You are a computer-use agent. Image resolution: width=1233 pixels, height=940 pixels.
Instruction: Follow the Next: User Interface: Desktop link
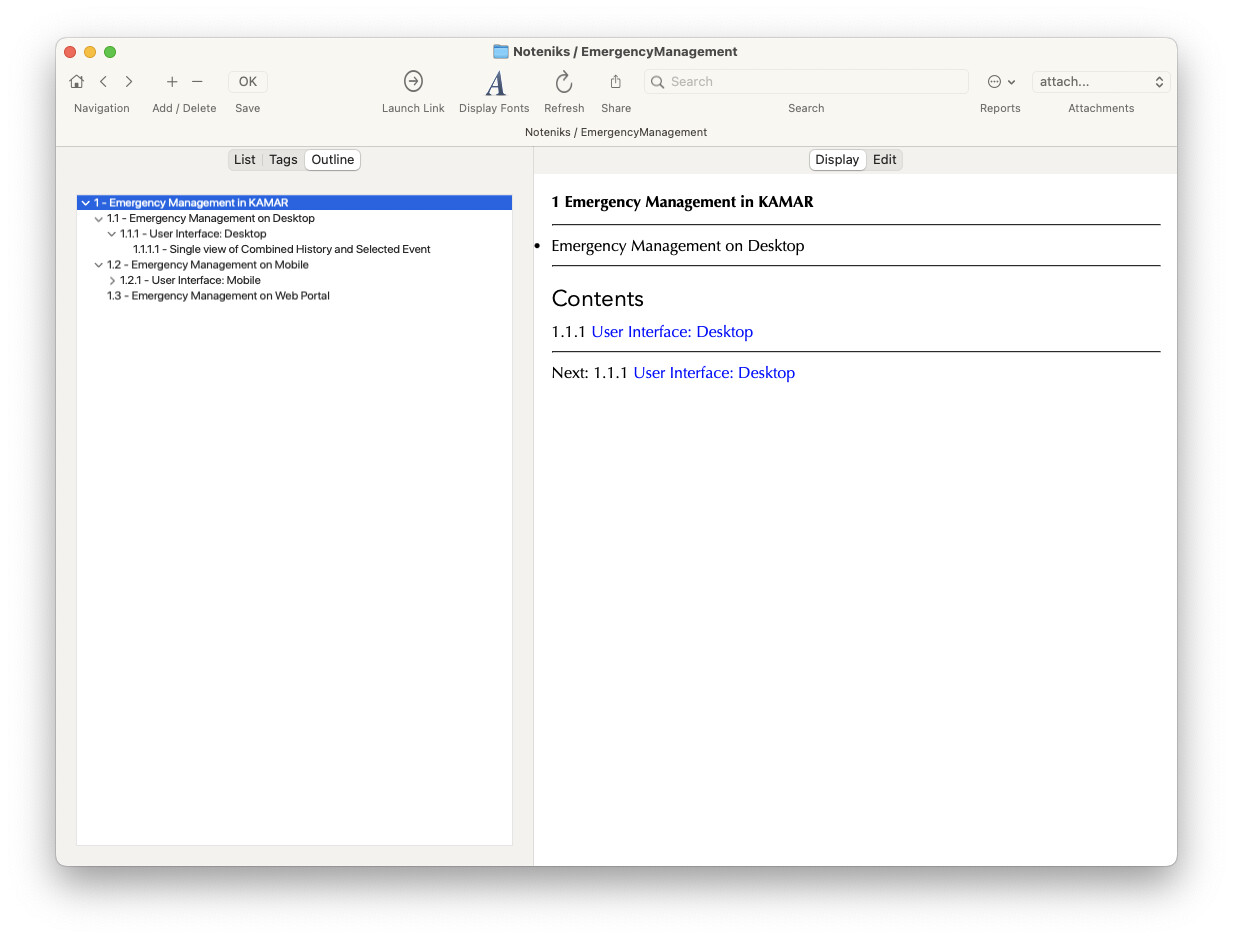pos(713,373)
